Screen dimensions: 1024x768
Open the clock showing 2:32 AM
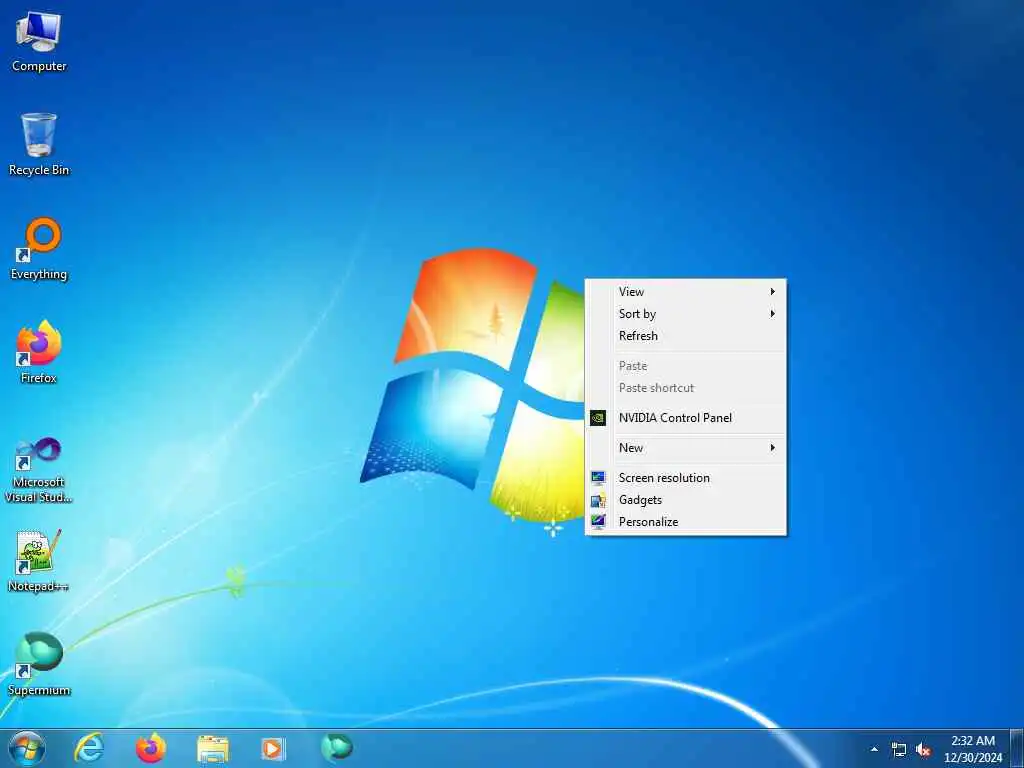[x=973, y=749]
